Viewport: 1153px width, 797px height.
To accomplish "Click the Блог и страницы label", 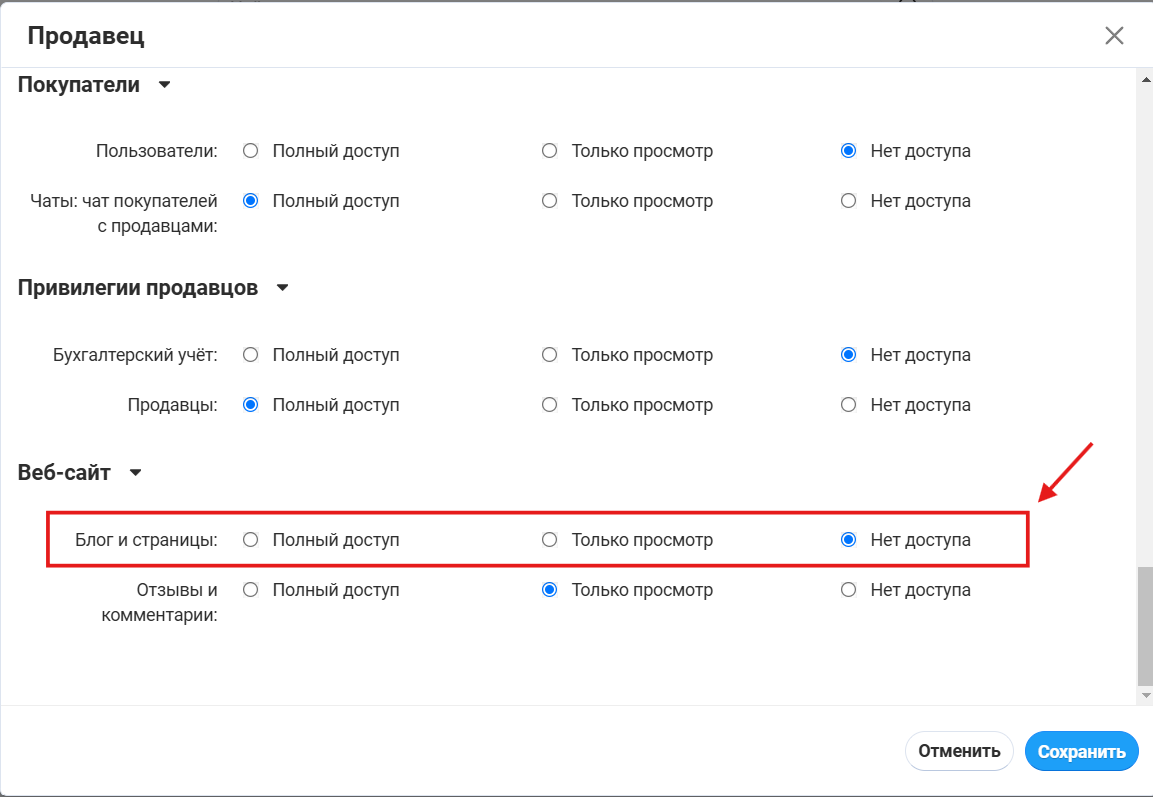I will point(146,540).
